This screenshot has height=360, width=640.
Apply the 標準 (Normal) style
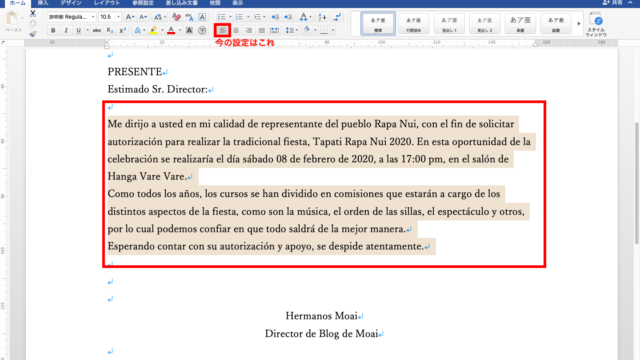click(x=378, y=24)
